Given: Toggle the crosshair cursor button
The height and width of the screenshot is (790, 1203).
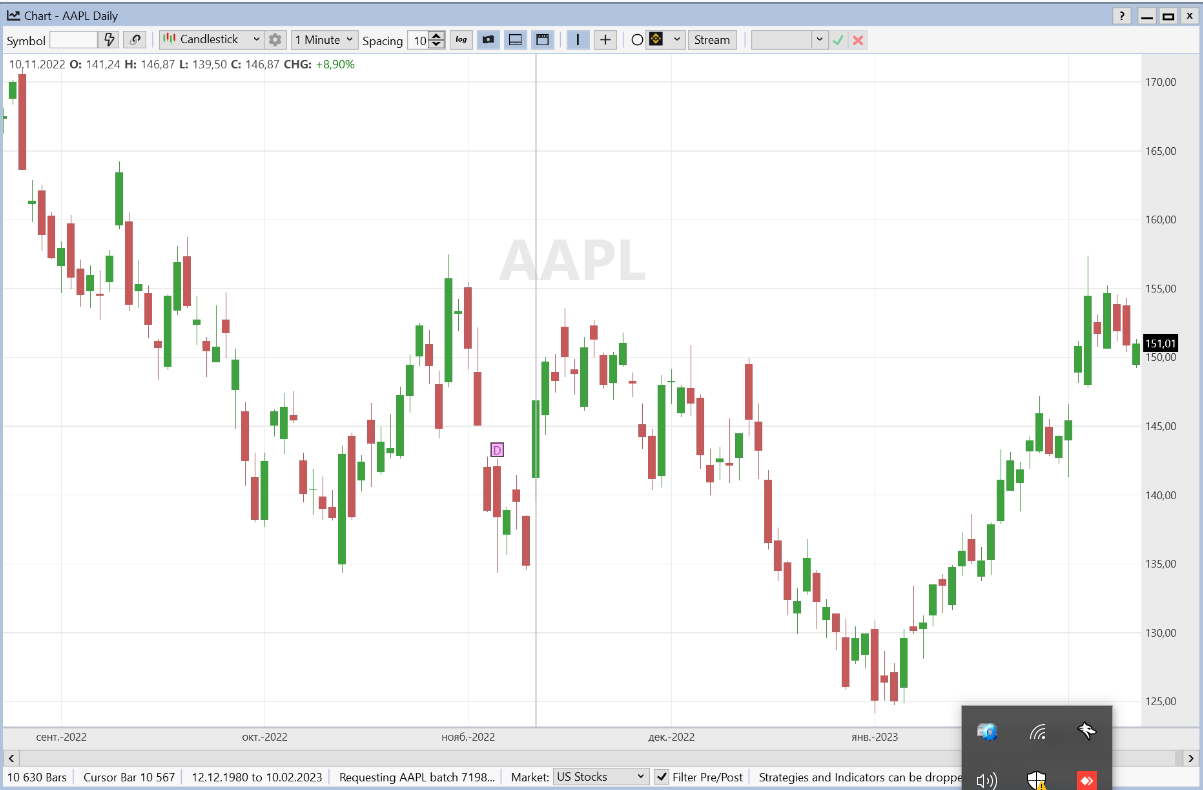Looking at the screenshot, I should 605,40.
